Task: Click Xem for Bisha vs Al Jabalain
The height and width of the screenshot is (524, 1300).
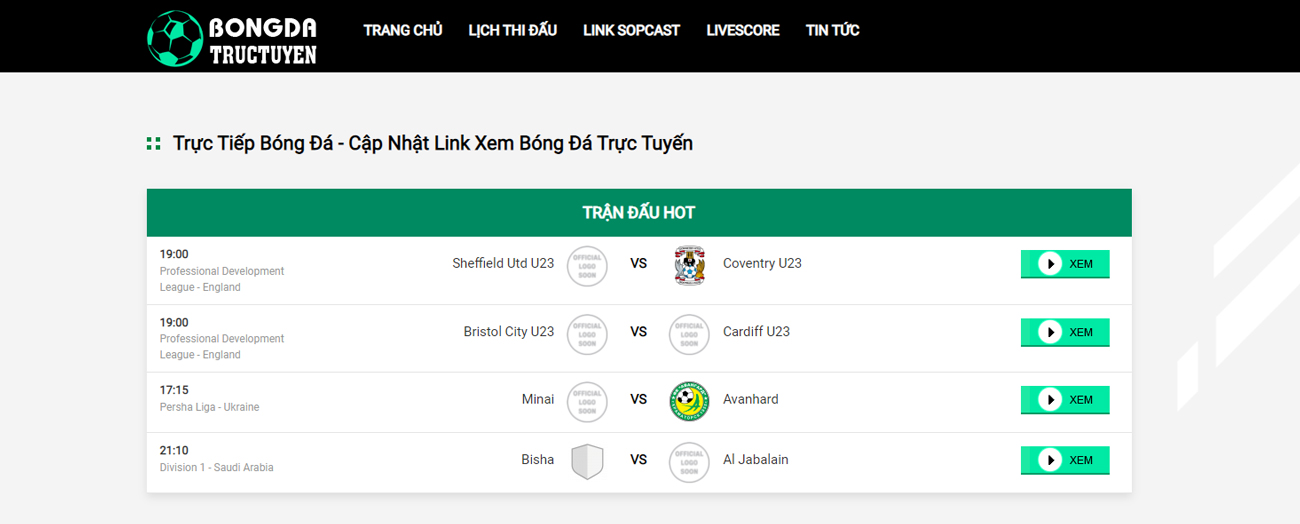Action: pyautogui.click(x=1065, y=460)
